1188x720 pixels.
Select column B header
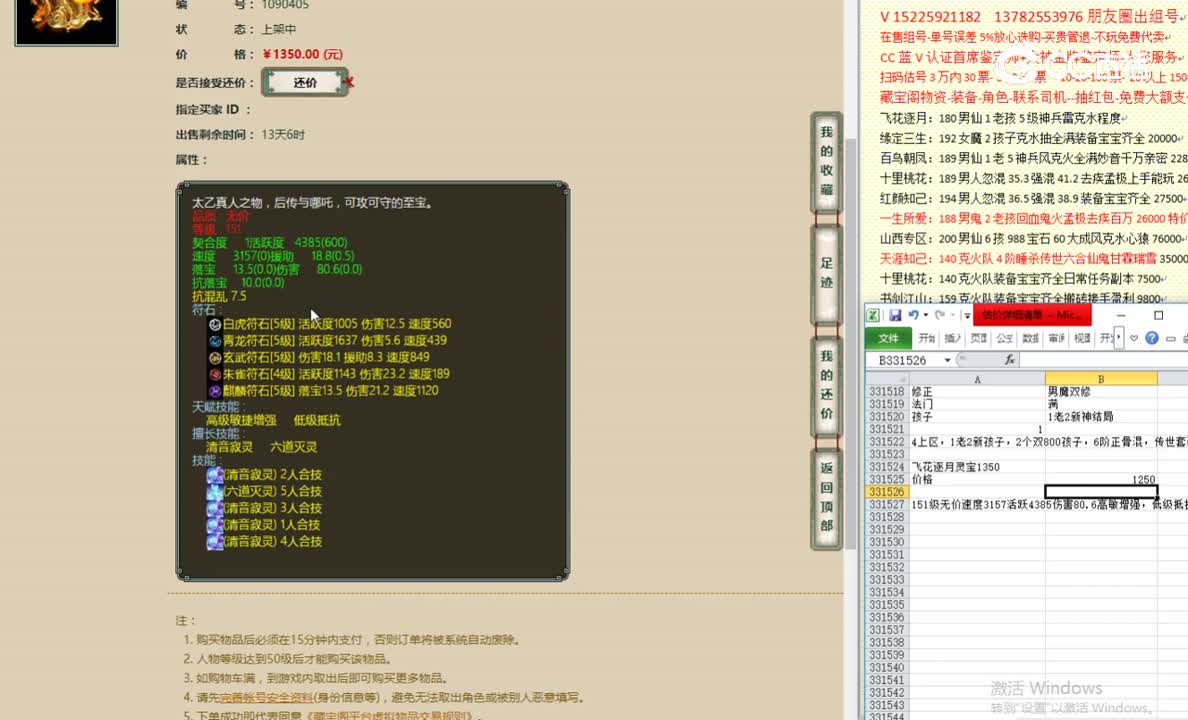(x=1101, y=379)
